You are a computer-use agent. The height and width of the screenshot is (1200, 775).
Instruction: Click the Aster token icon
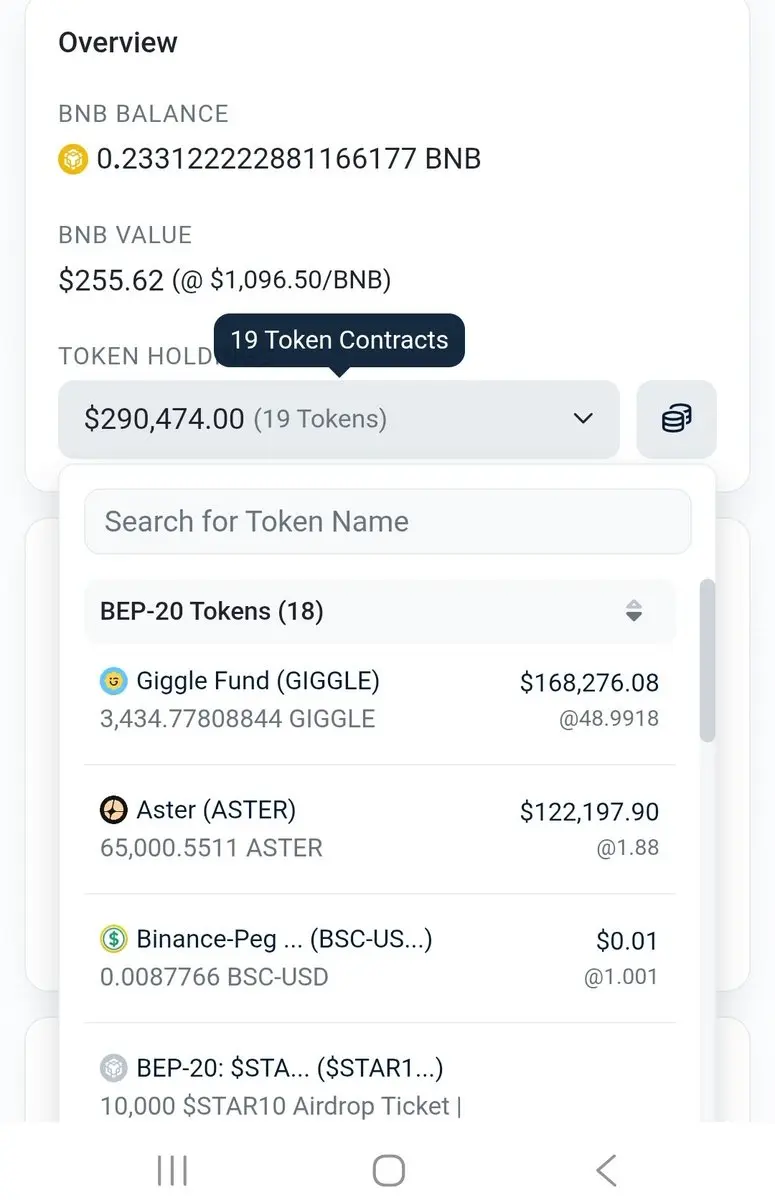(114, 810)
